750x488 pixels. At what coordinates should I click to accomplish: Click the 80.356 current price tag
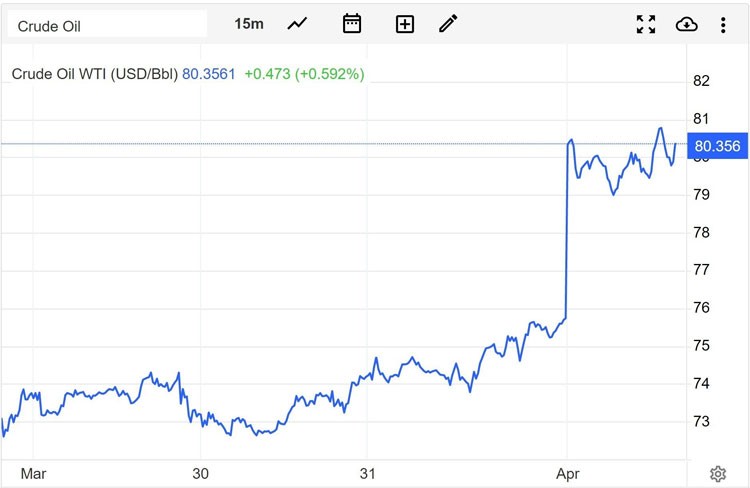point(716,146)
